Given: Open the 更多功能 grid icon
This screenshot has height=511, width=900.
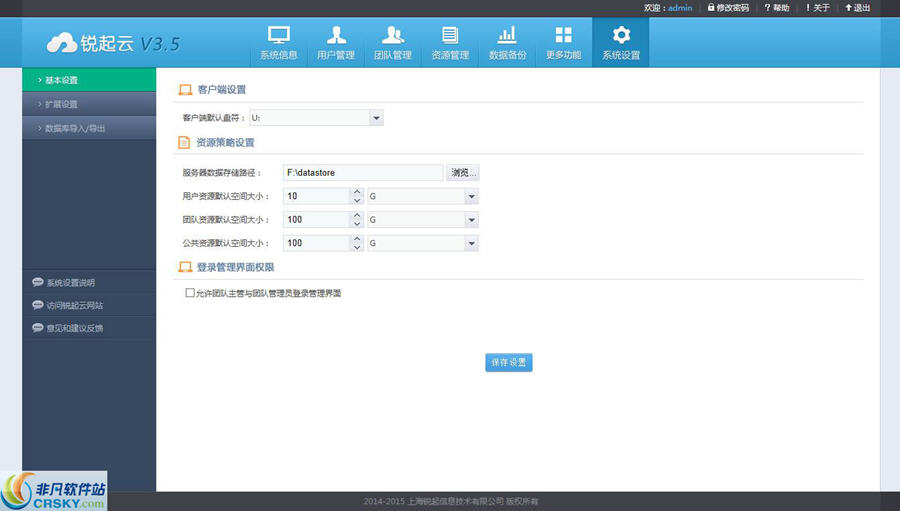Looking at the screenshot, I should [x=564, y=35].
